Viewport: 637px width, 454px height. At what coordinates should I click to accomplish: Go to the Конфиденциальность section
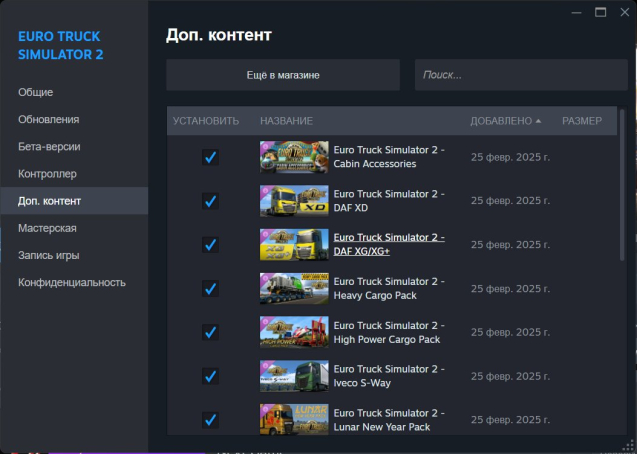point(74,283)
